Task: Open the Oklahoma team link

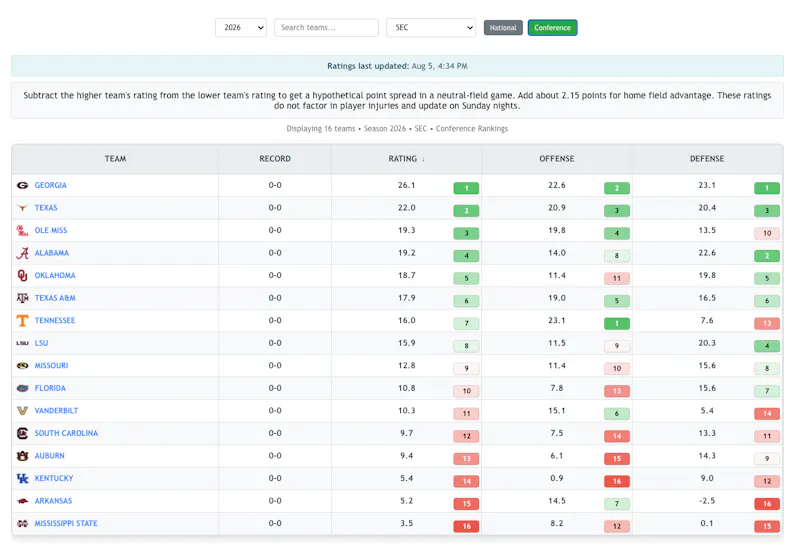Action: click(55, 276)
